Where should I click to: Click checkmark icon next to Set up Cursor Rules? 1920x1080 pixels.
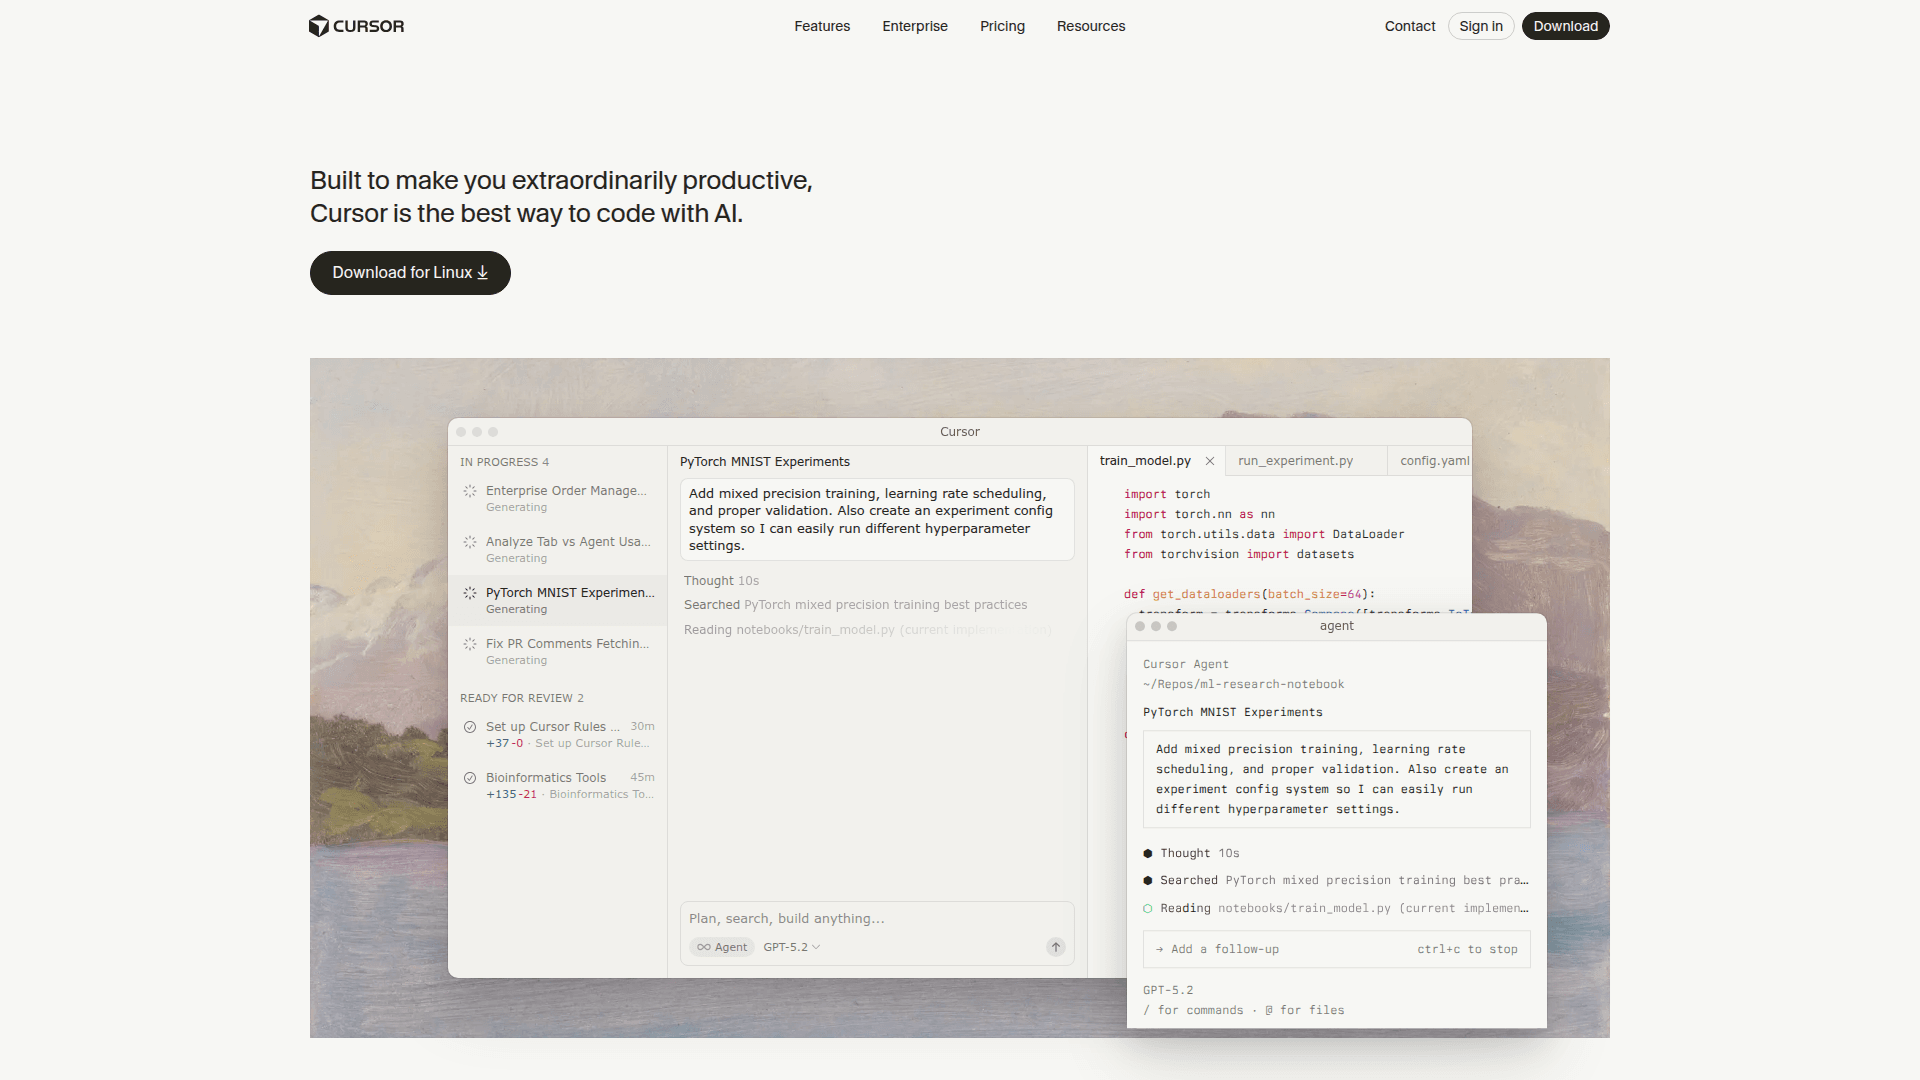pos(470,727)
